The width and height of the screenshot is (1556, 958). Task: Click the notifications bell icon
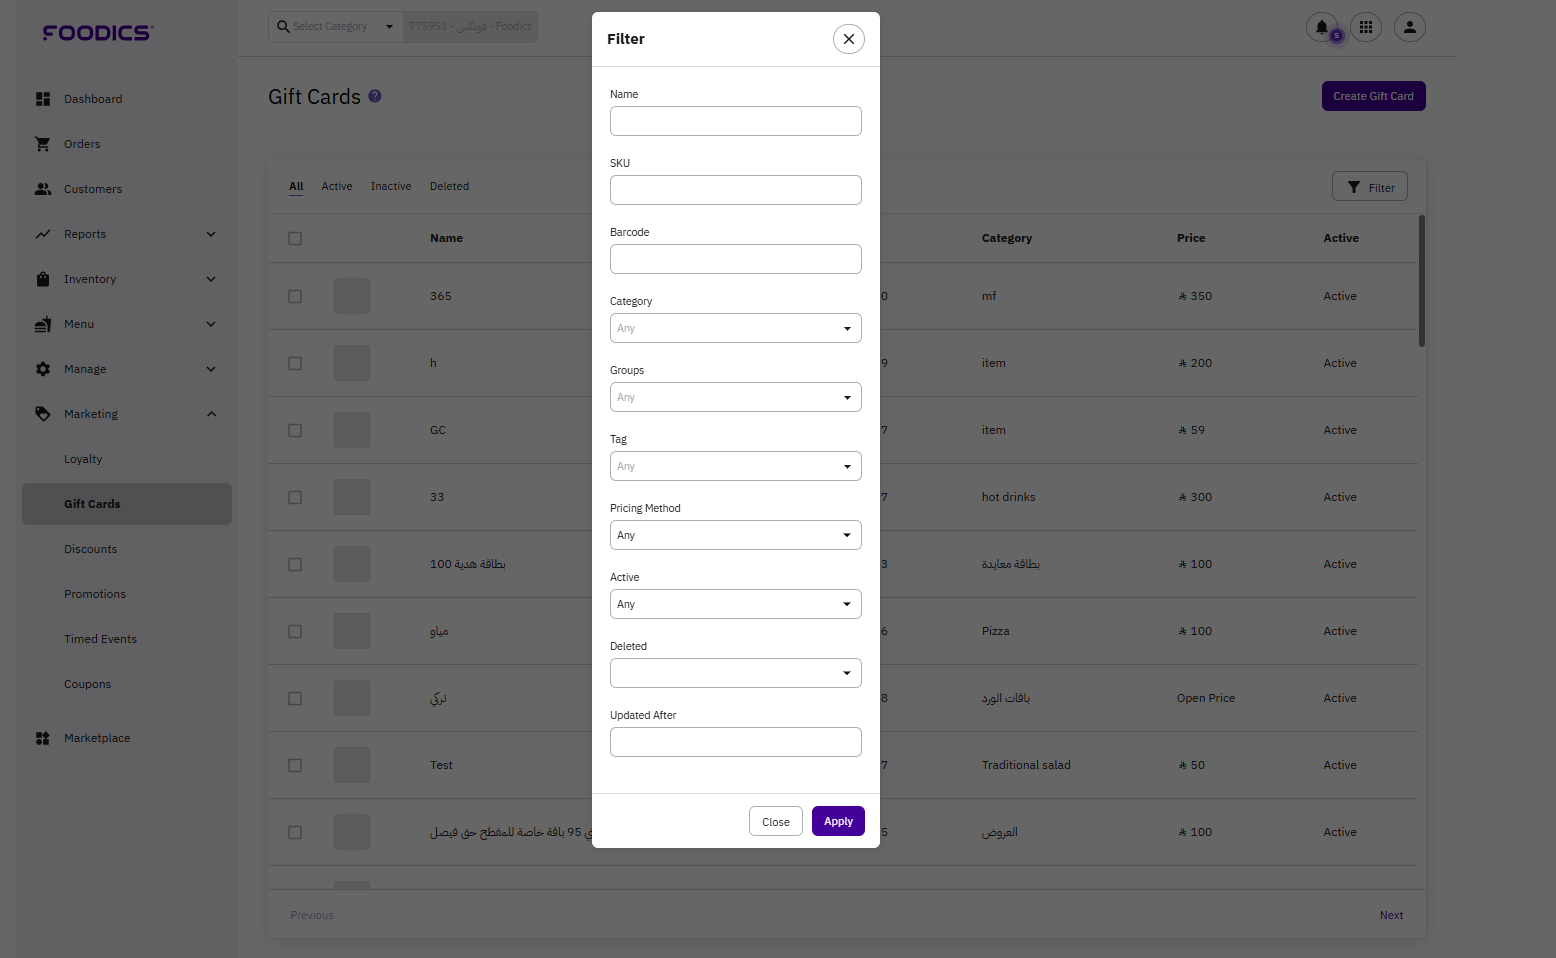point(1321,27)
